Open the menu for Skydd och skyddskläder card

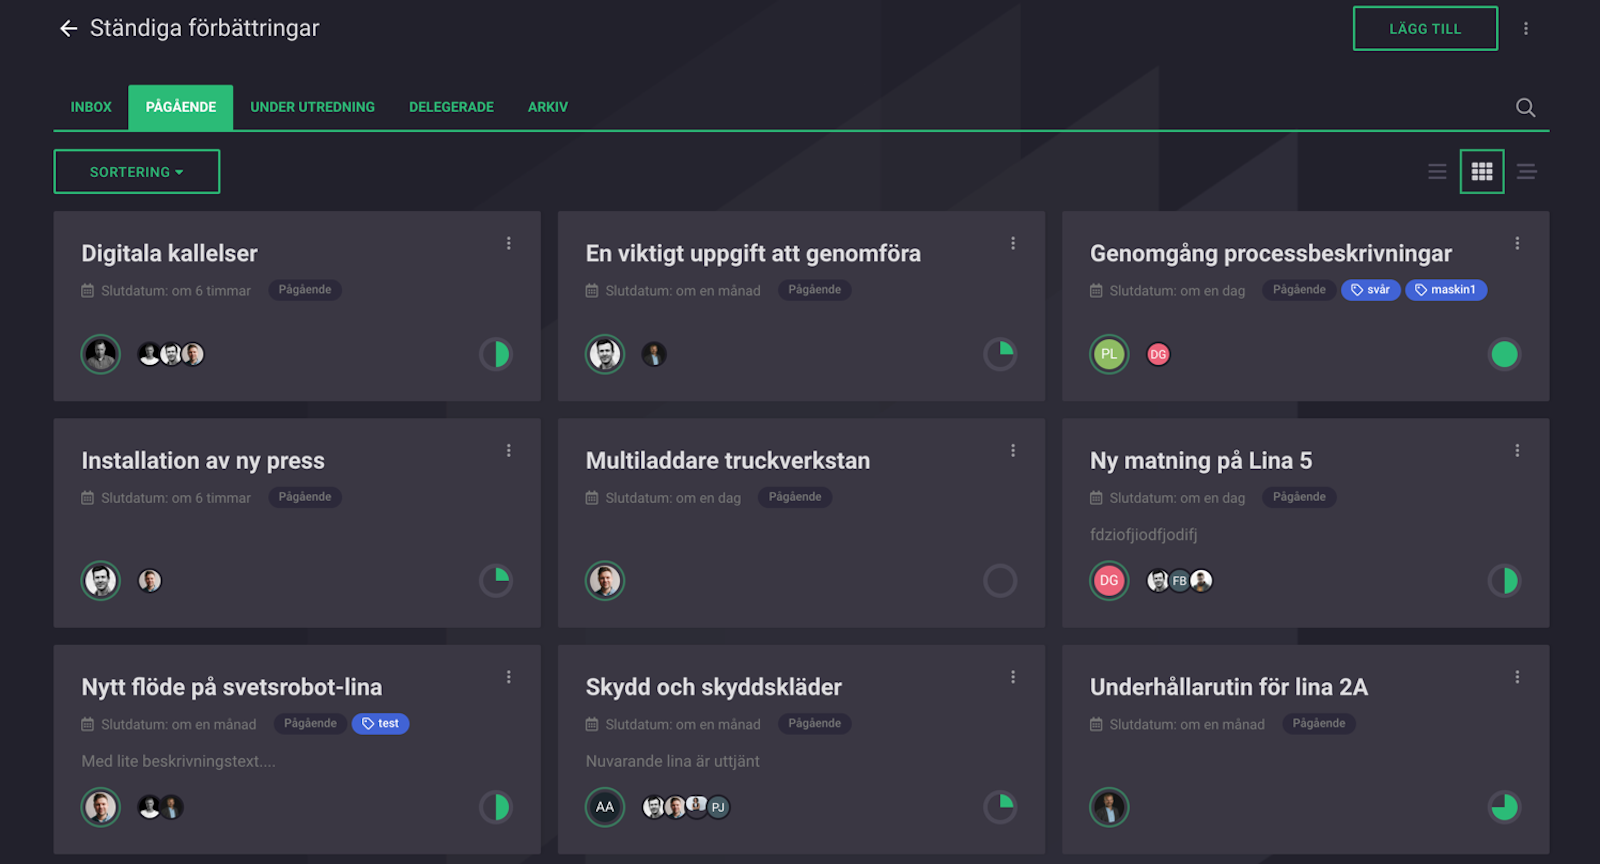[1013, 677]
